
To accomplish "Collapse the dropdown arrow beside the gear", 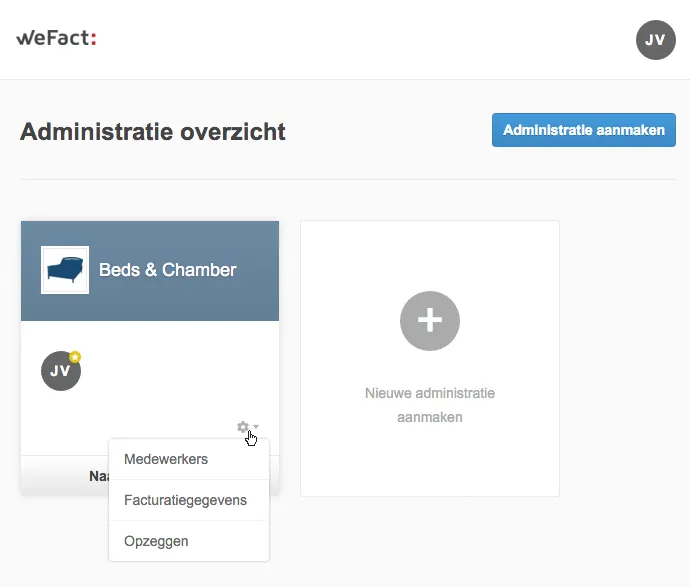I will point(256,427).
